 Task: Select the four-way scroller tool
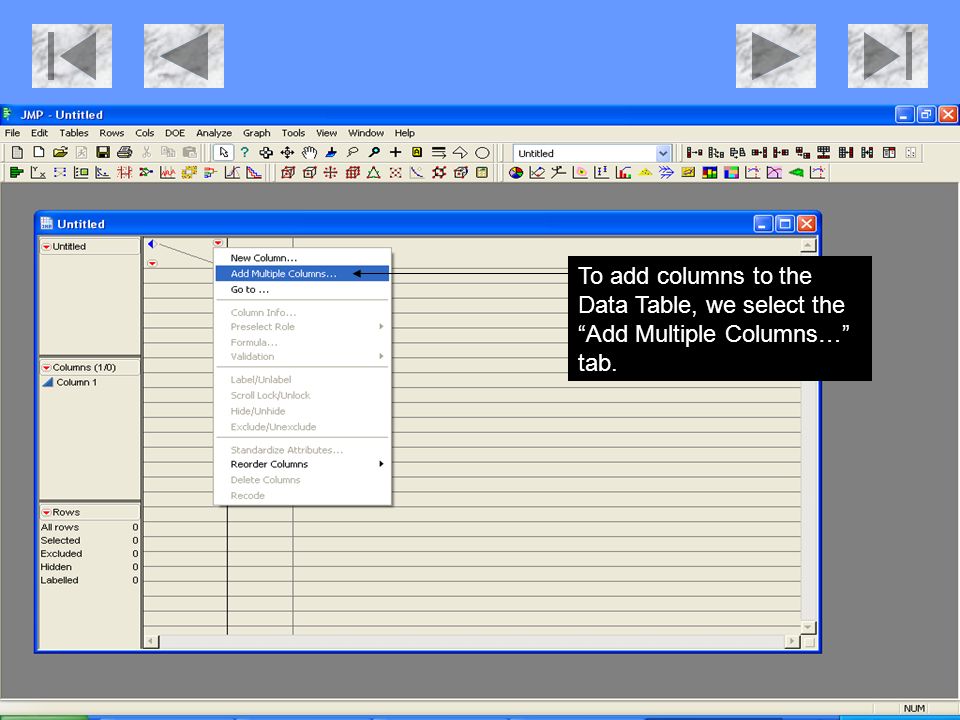pyautogui.click(x=287, y=152)
